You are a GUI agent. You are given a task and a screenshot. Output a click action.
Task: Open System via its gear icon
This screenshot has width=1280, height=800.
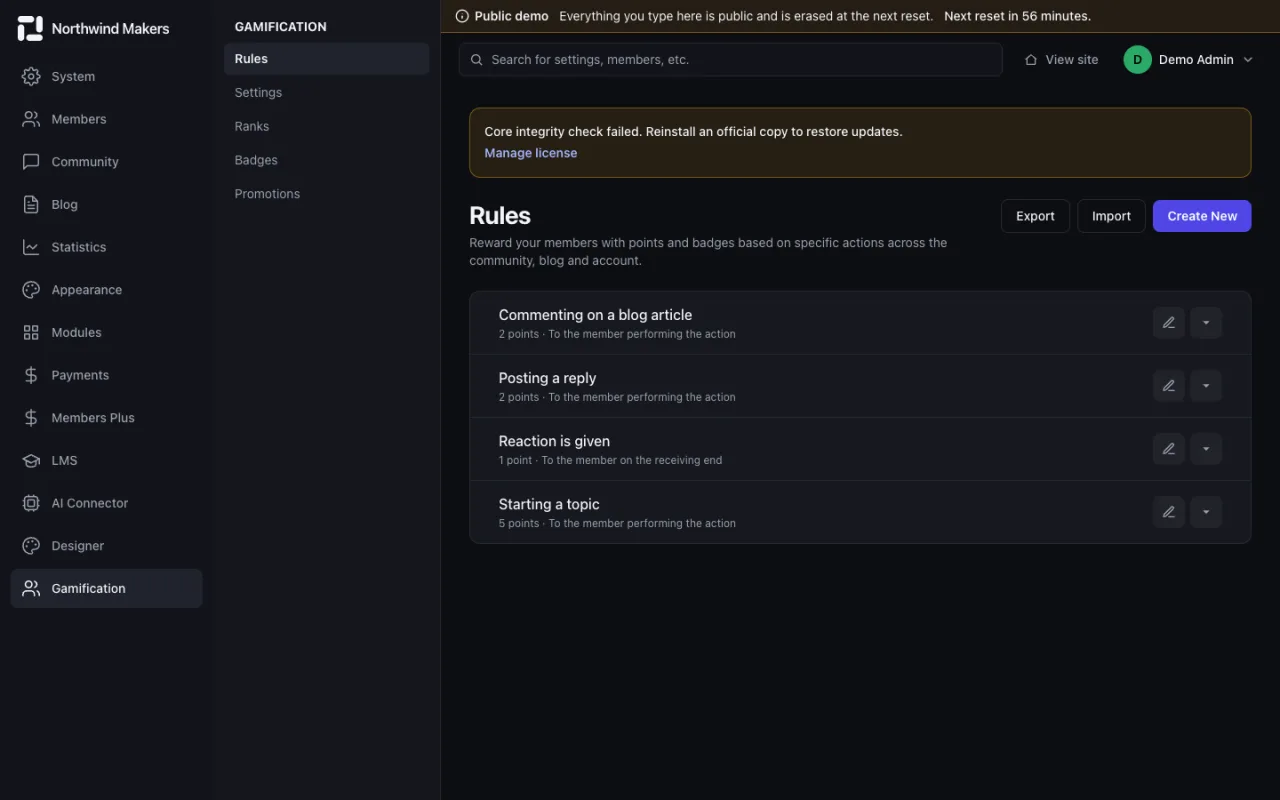31,76
